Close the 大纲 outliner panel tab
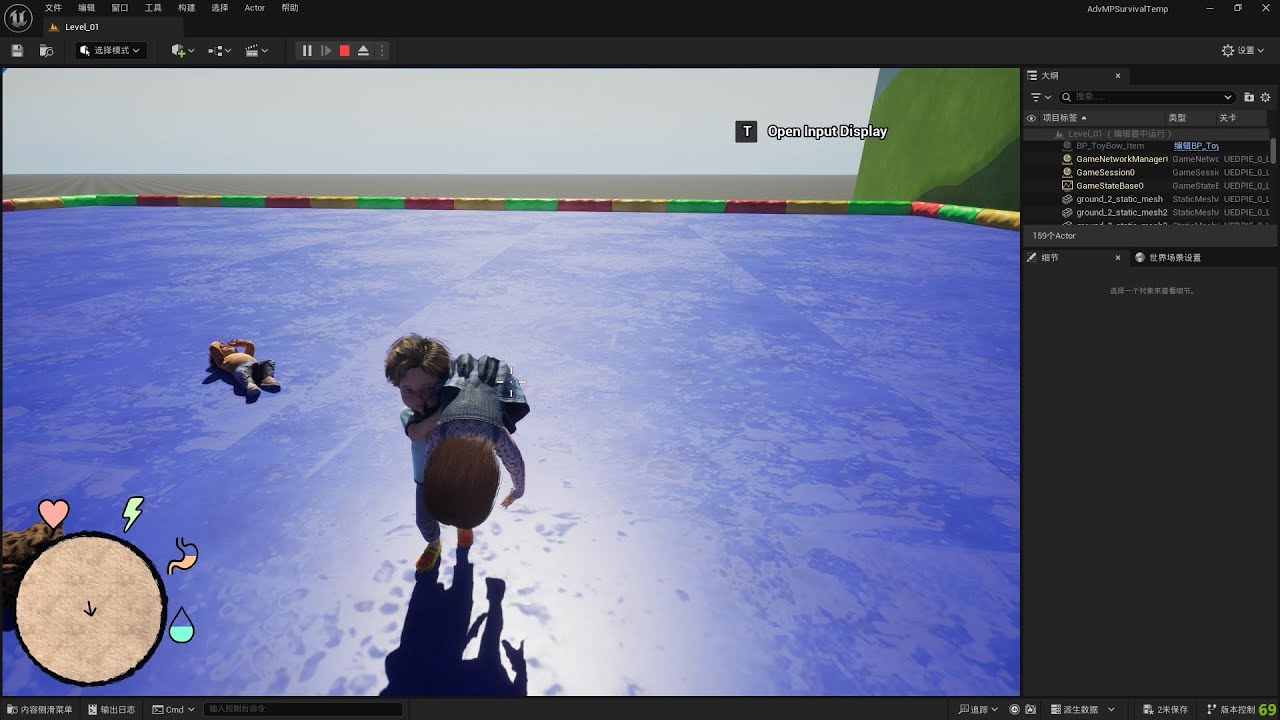The image size is (1280, 720). (x=1118, y=76)
